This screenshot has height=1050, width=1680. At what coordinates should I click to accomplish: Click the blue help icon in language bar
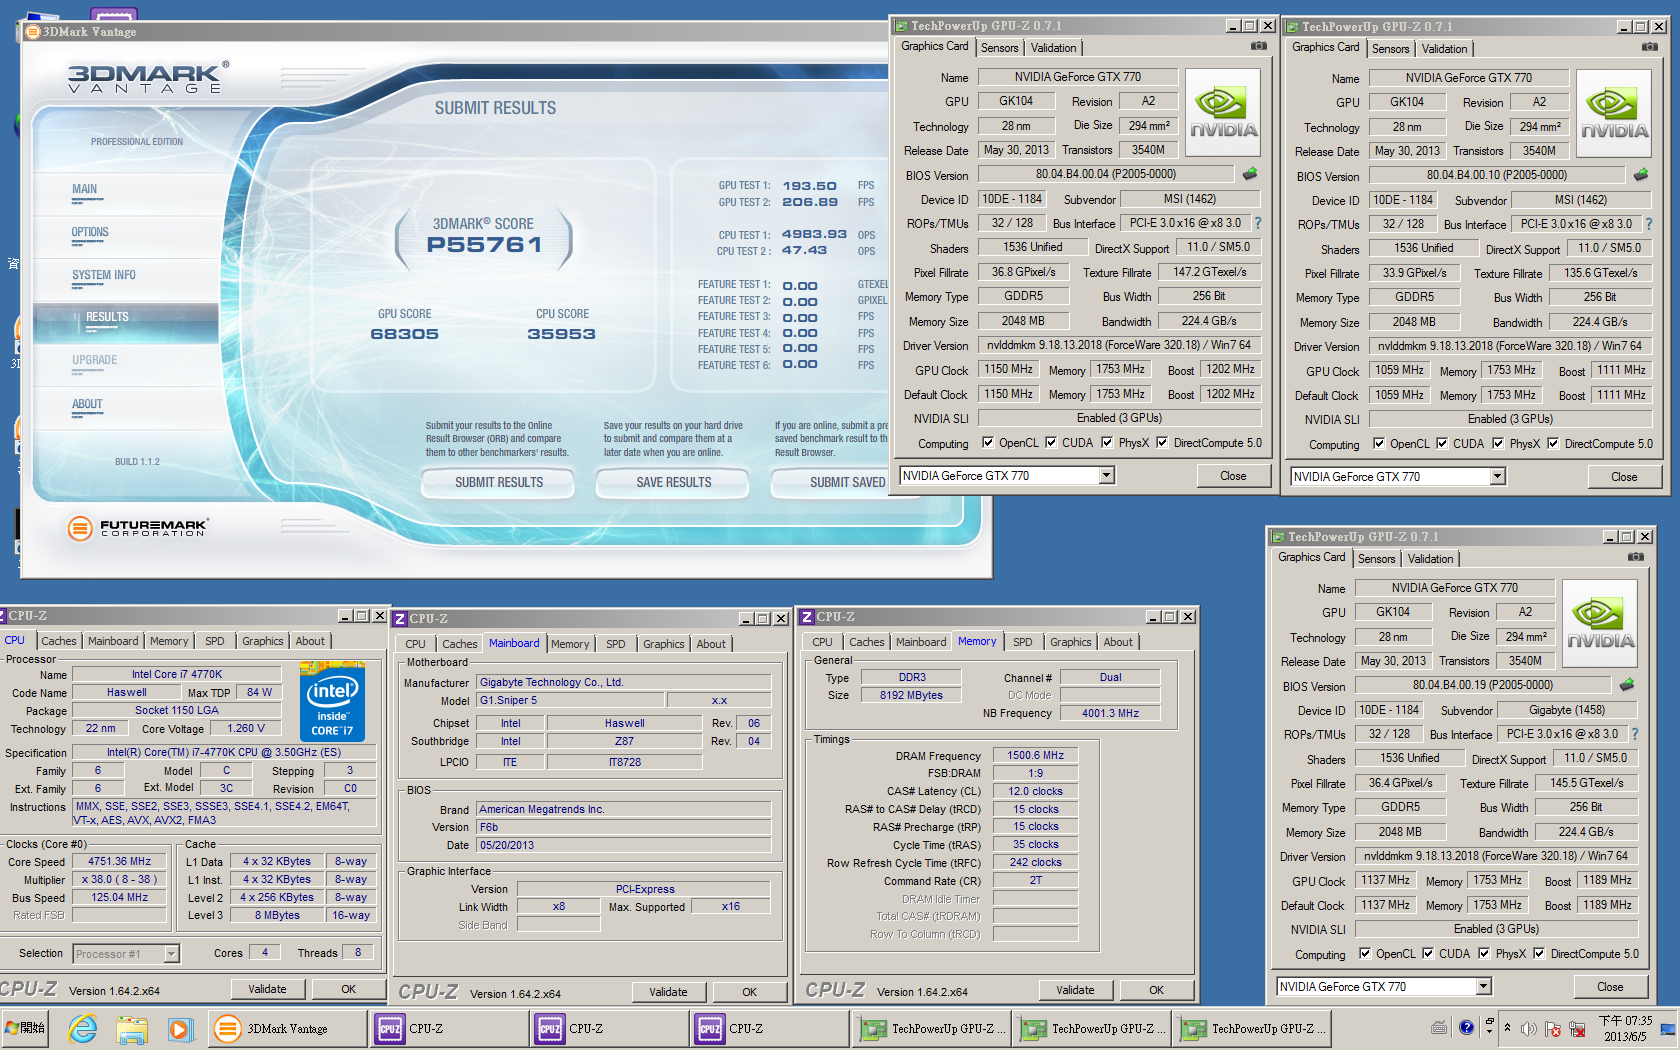click(1466, 1028)
